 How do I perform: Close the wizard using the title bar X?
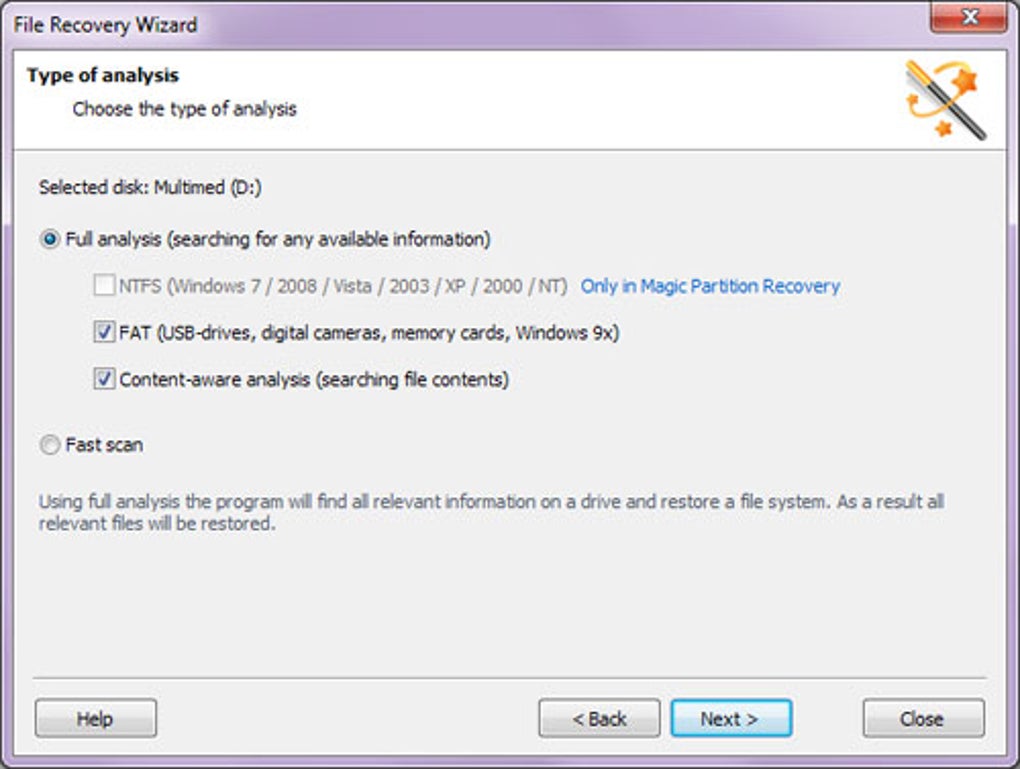(x=968, y=18)
